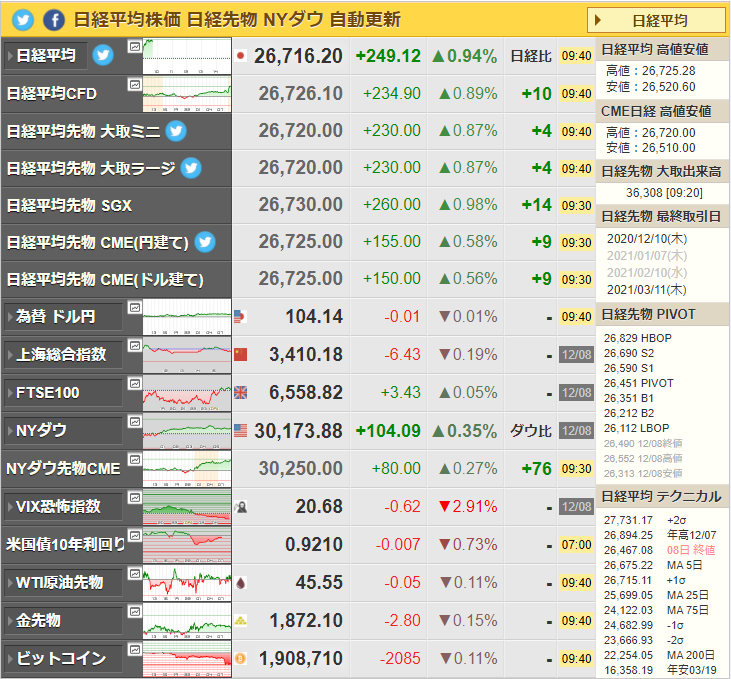Click the 2021/03/11(木) last trading date
Image resolution: width=731 pixels, height=679 pixels.
tap(647, 290)
